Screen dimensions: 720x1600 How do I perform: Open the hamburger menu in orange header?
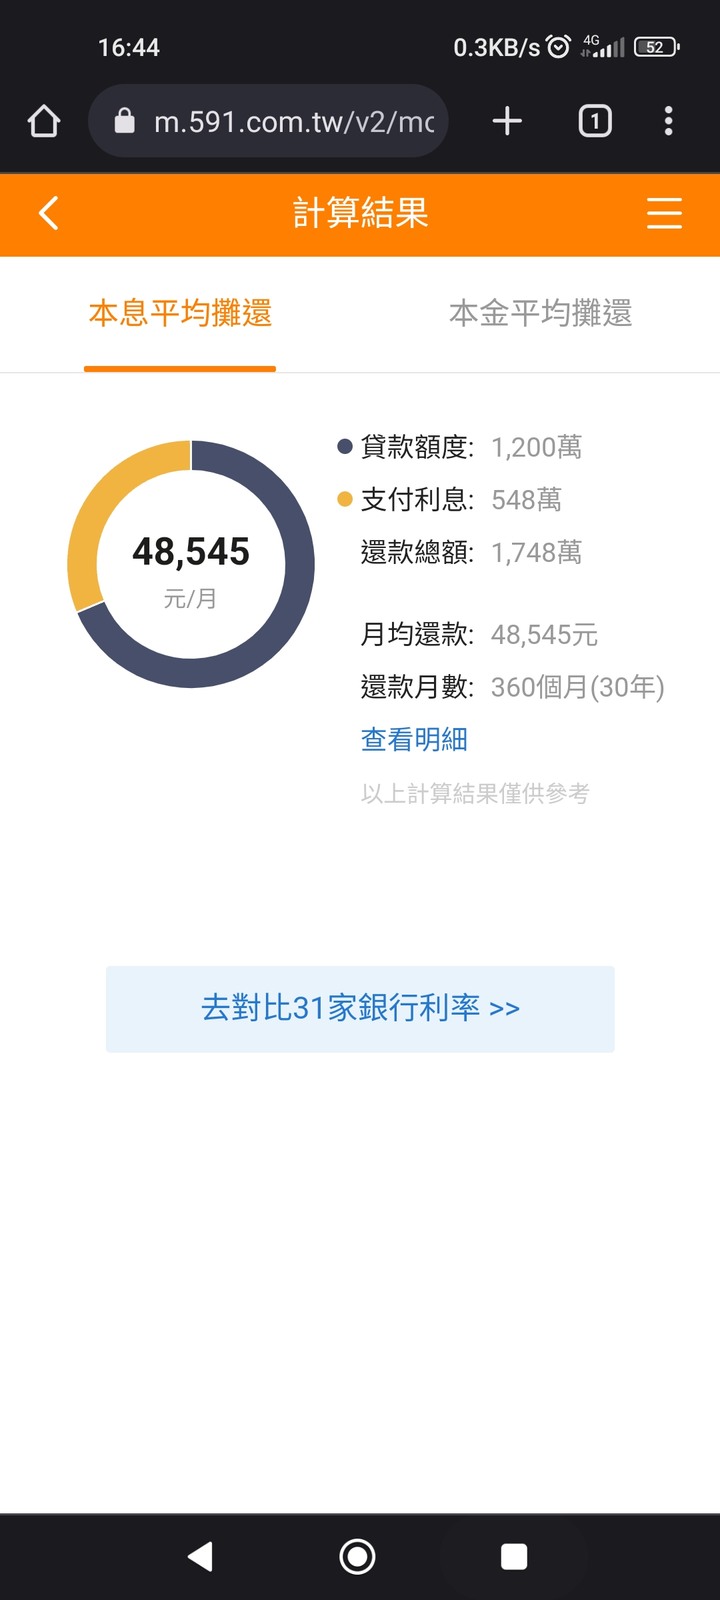point(664,213)
